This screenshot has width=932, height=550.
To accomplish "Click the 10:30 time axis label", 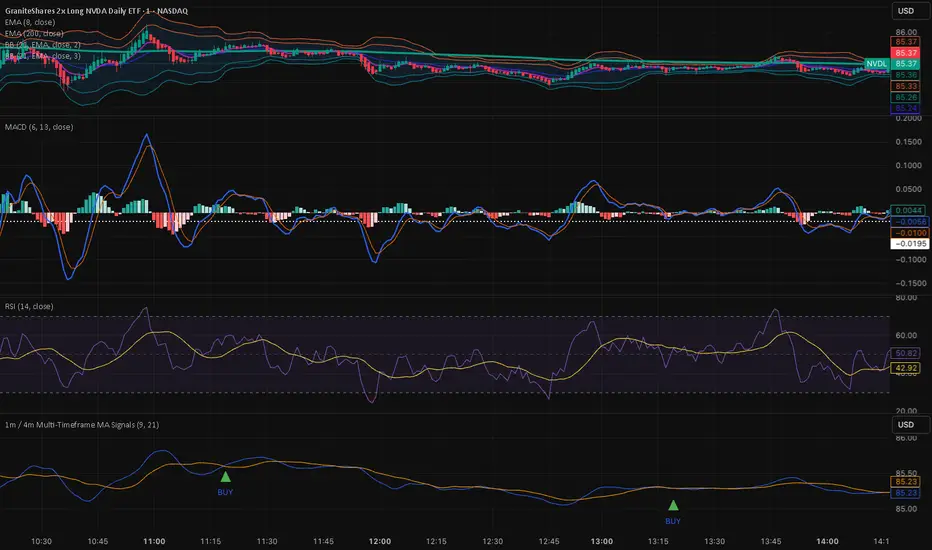I will 41,541.
